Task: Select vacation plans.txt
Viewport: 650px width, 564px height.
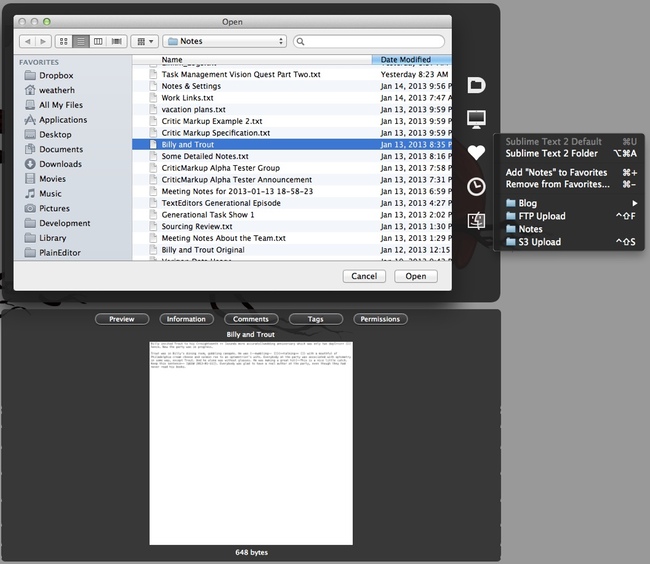Action: [292, 109]
